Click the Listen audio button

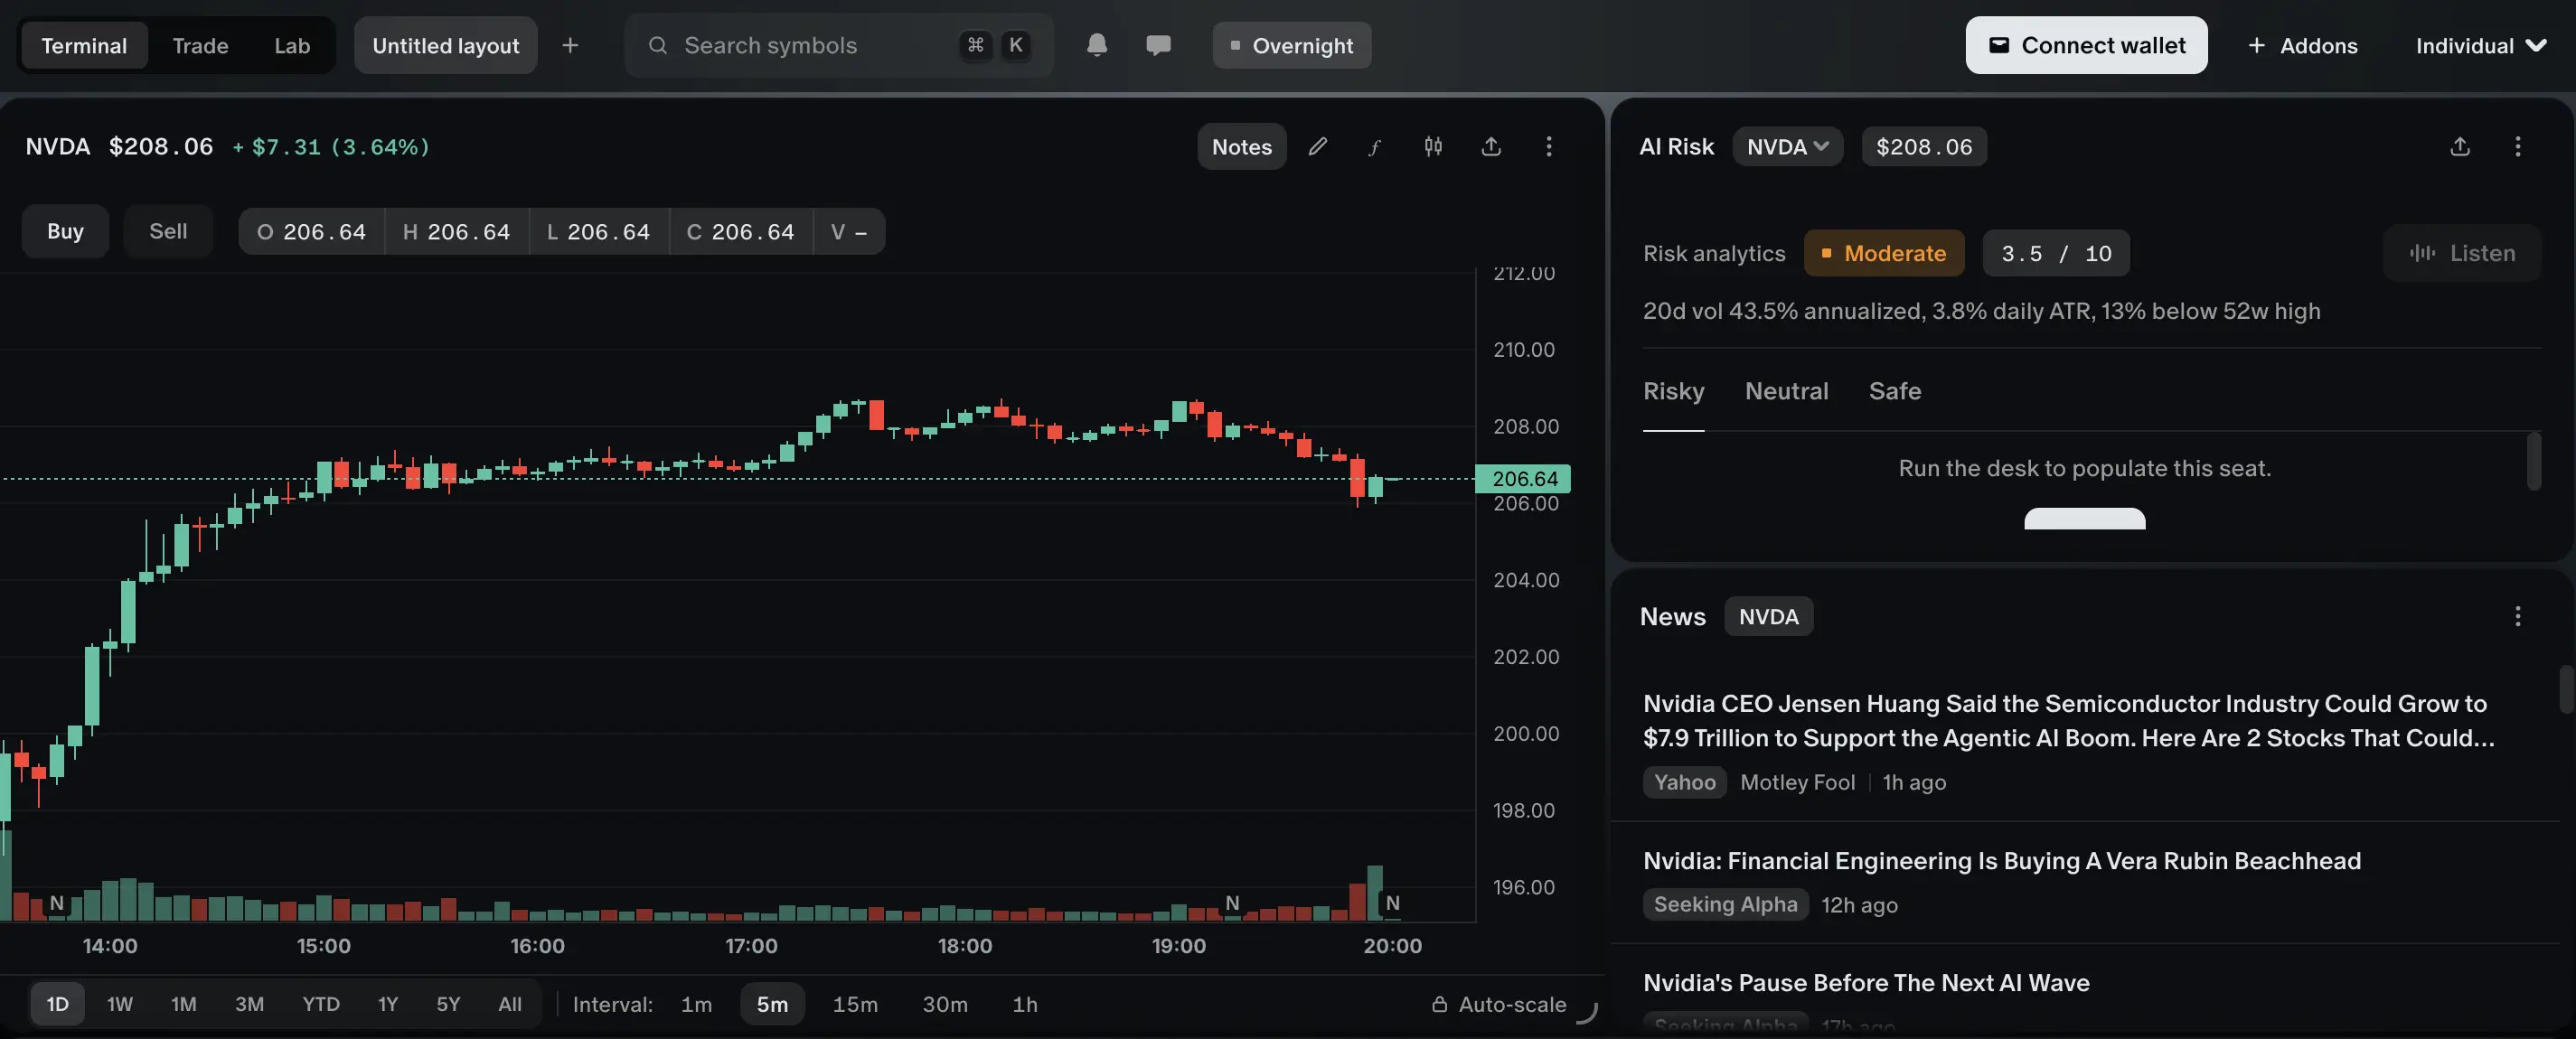[x=2461, y=253]
